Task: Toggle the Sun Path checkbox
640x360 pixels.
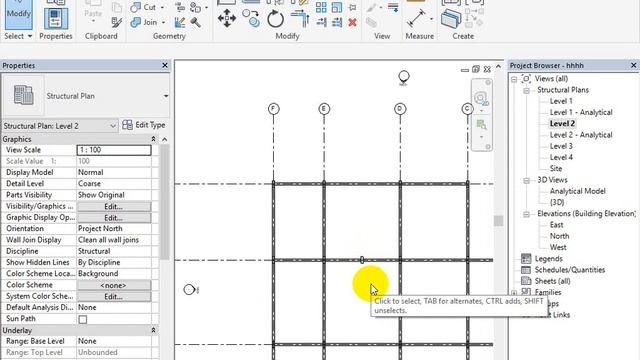Action: point(83,319)
